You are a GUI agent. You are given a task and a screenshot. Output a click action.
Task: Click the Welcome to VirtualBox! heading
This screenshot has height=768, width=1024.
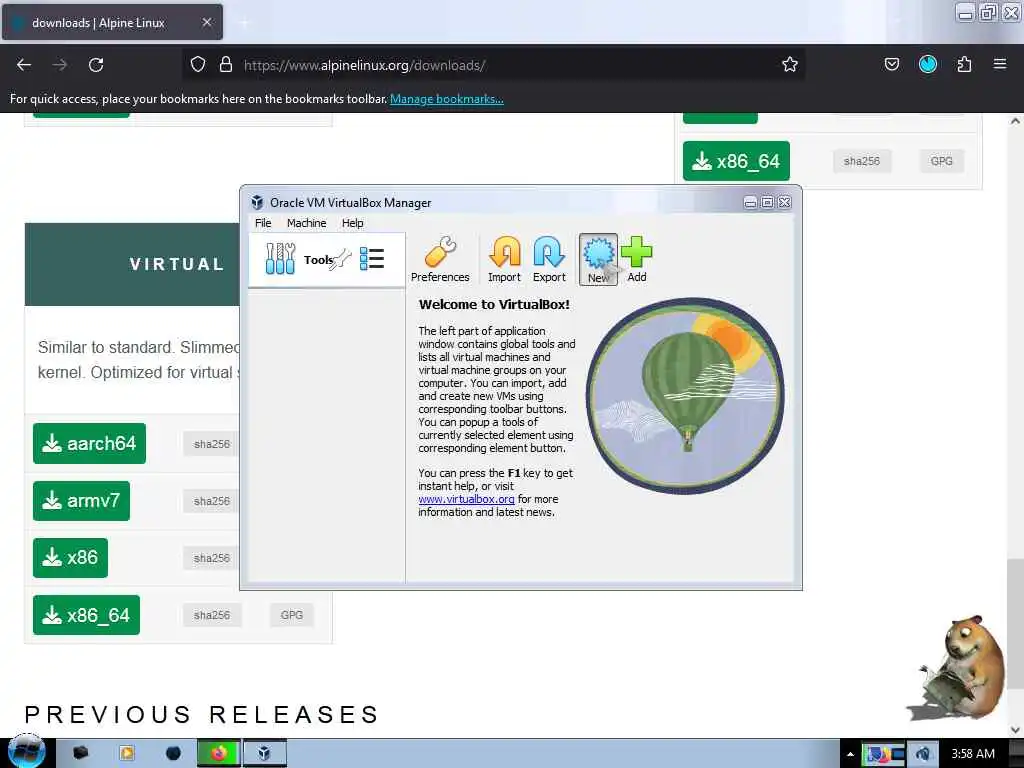coord(494,304)
